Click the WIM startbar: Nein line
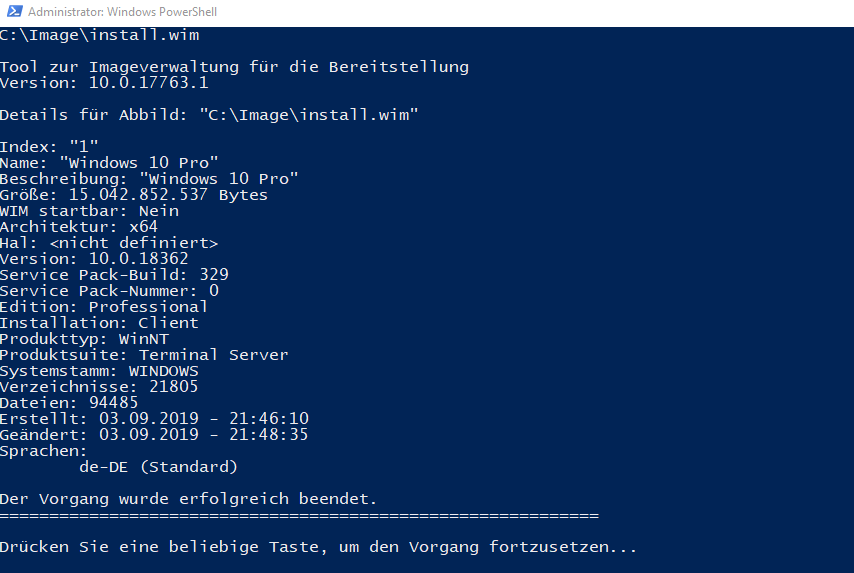Viewport: 854px width, 573px height. coord(89,211)
